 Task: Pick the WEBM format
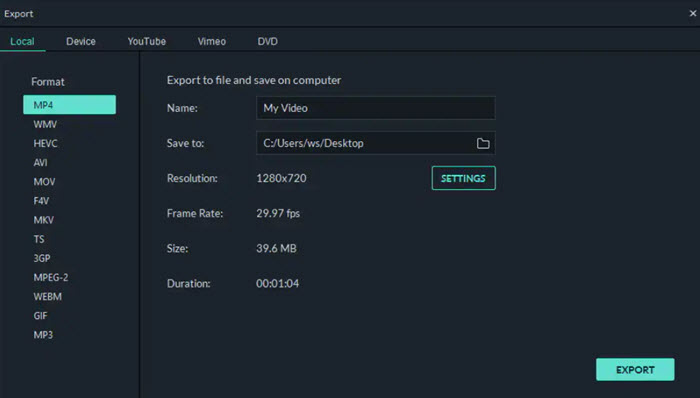click(x=48, y=297)
